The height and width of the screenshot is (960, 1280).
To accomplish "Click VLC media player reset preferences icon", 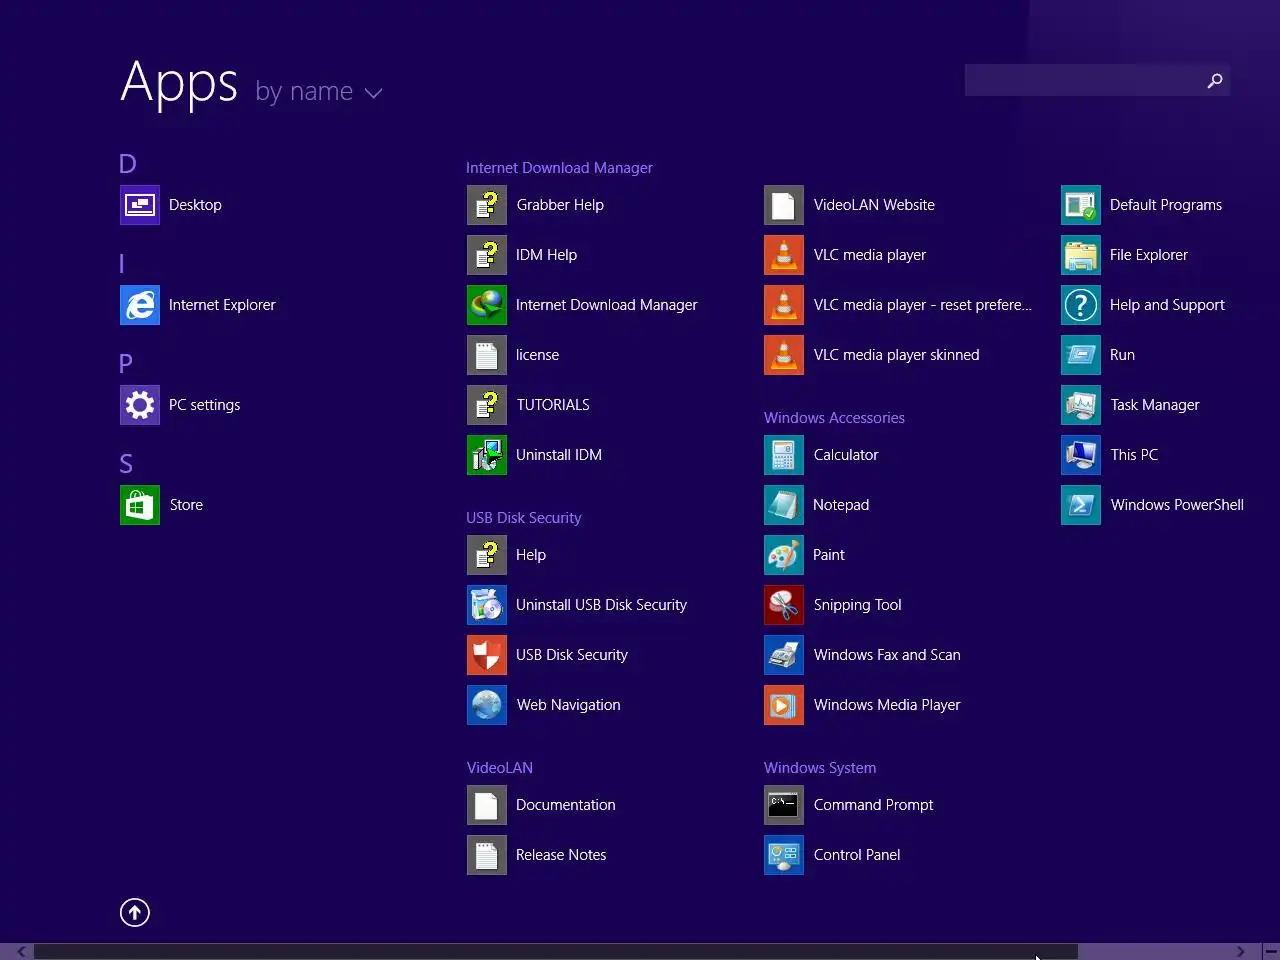I will (784, 305).
